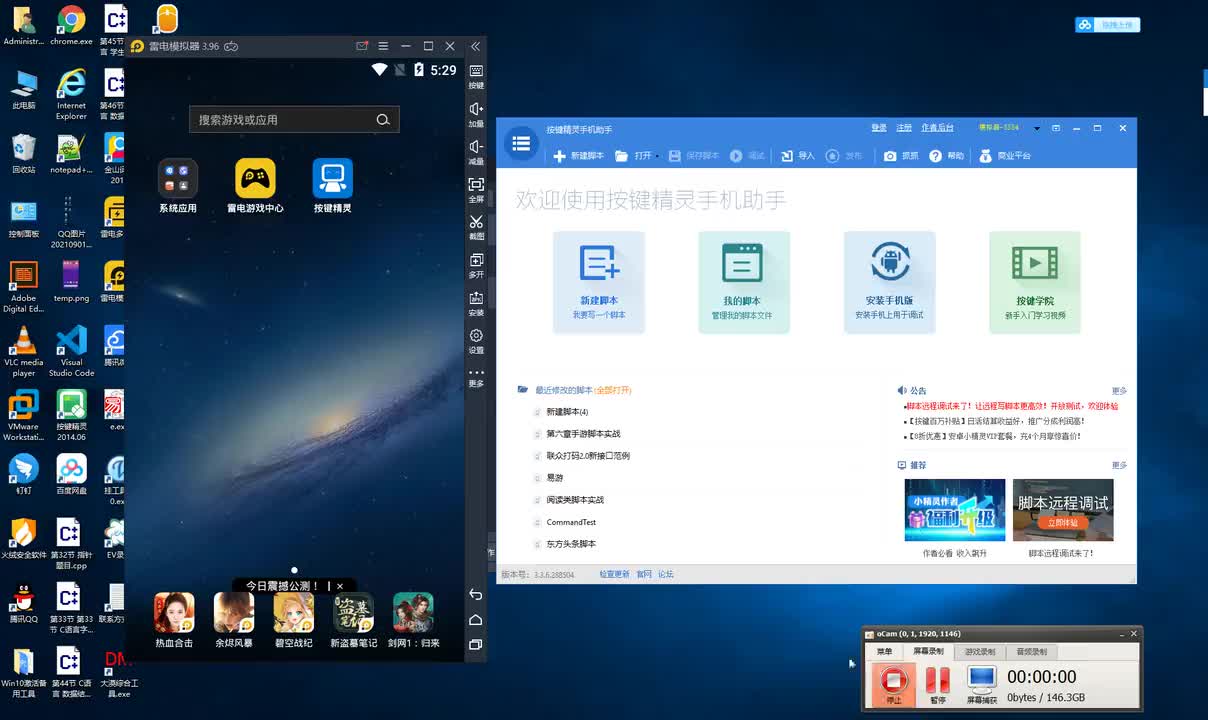
Task: Click the 全屏 fullscreen sidebar icon
Action: [476, 190]
